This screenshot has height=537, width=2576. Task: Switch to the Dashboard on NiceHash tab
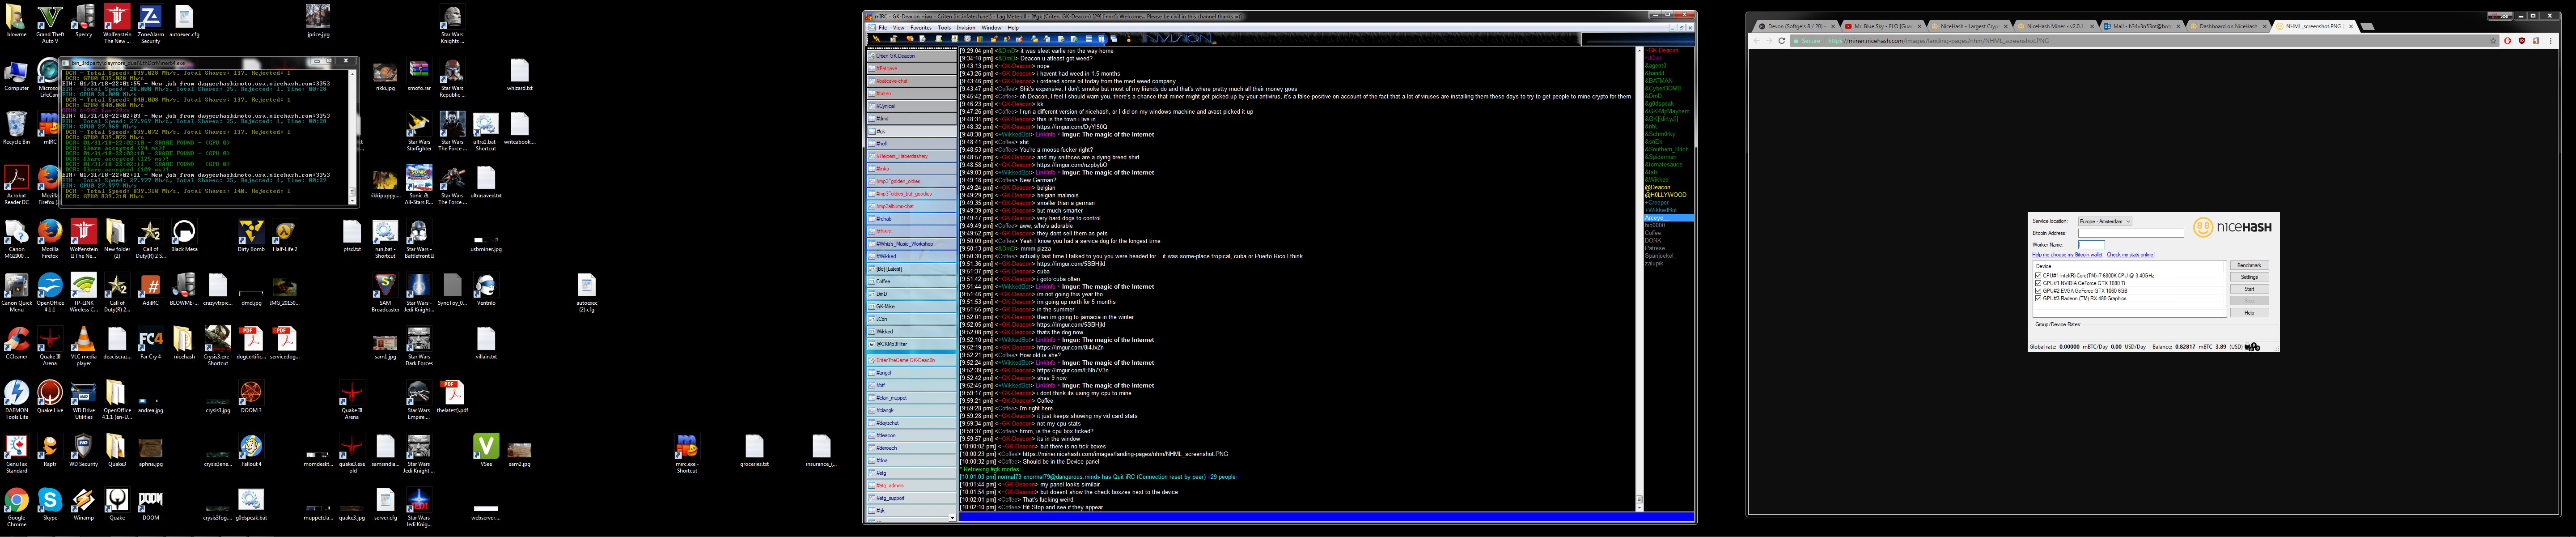(x=2229, y=26)
